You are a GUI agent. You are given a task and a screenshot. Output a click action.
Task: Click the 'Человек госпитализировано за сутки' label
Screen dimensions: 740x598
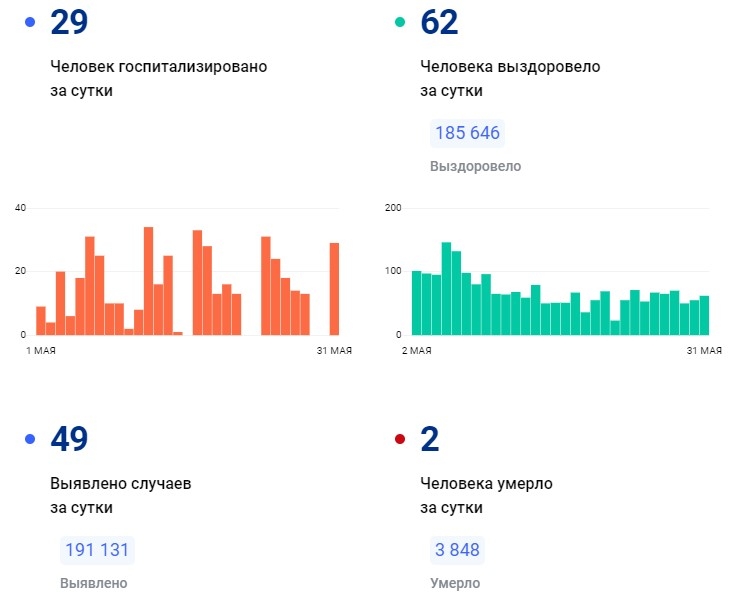click(x=158, y=78)
